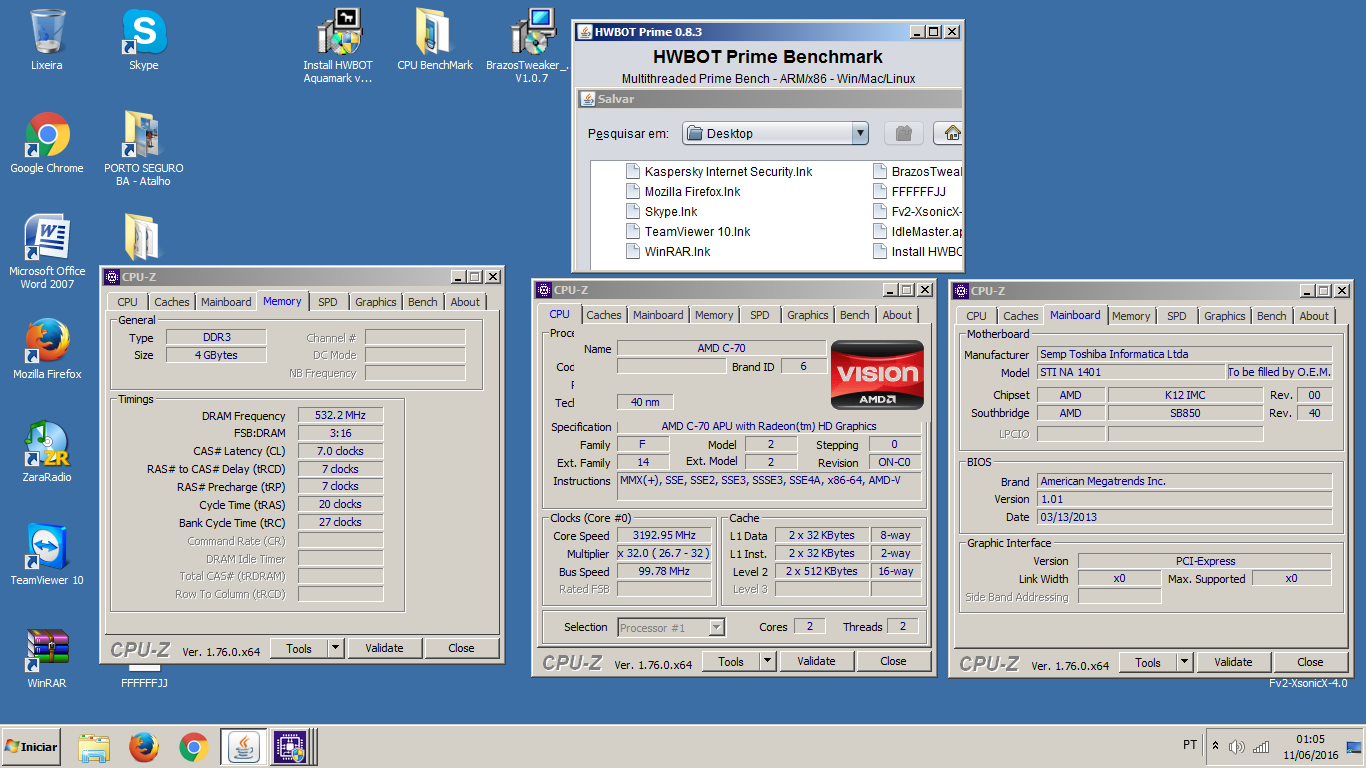Viewport: 1366px width, 768px height.
Task: Open the WinRAR desktop shortcut
Action: [47, 658]
